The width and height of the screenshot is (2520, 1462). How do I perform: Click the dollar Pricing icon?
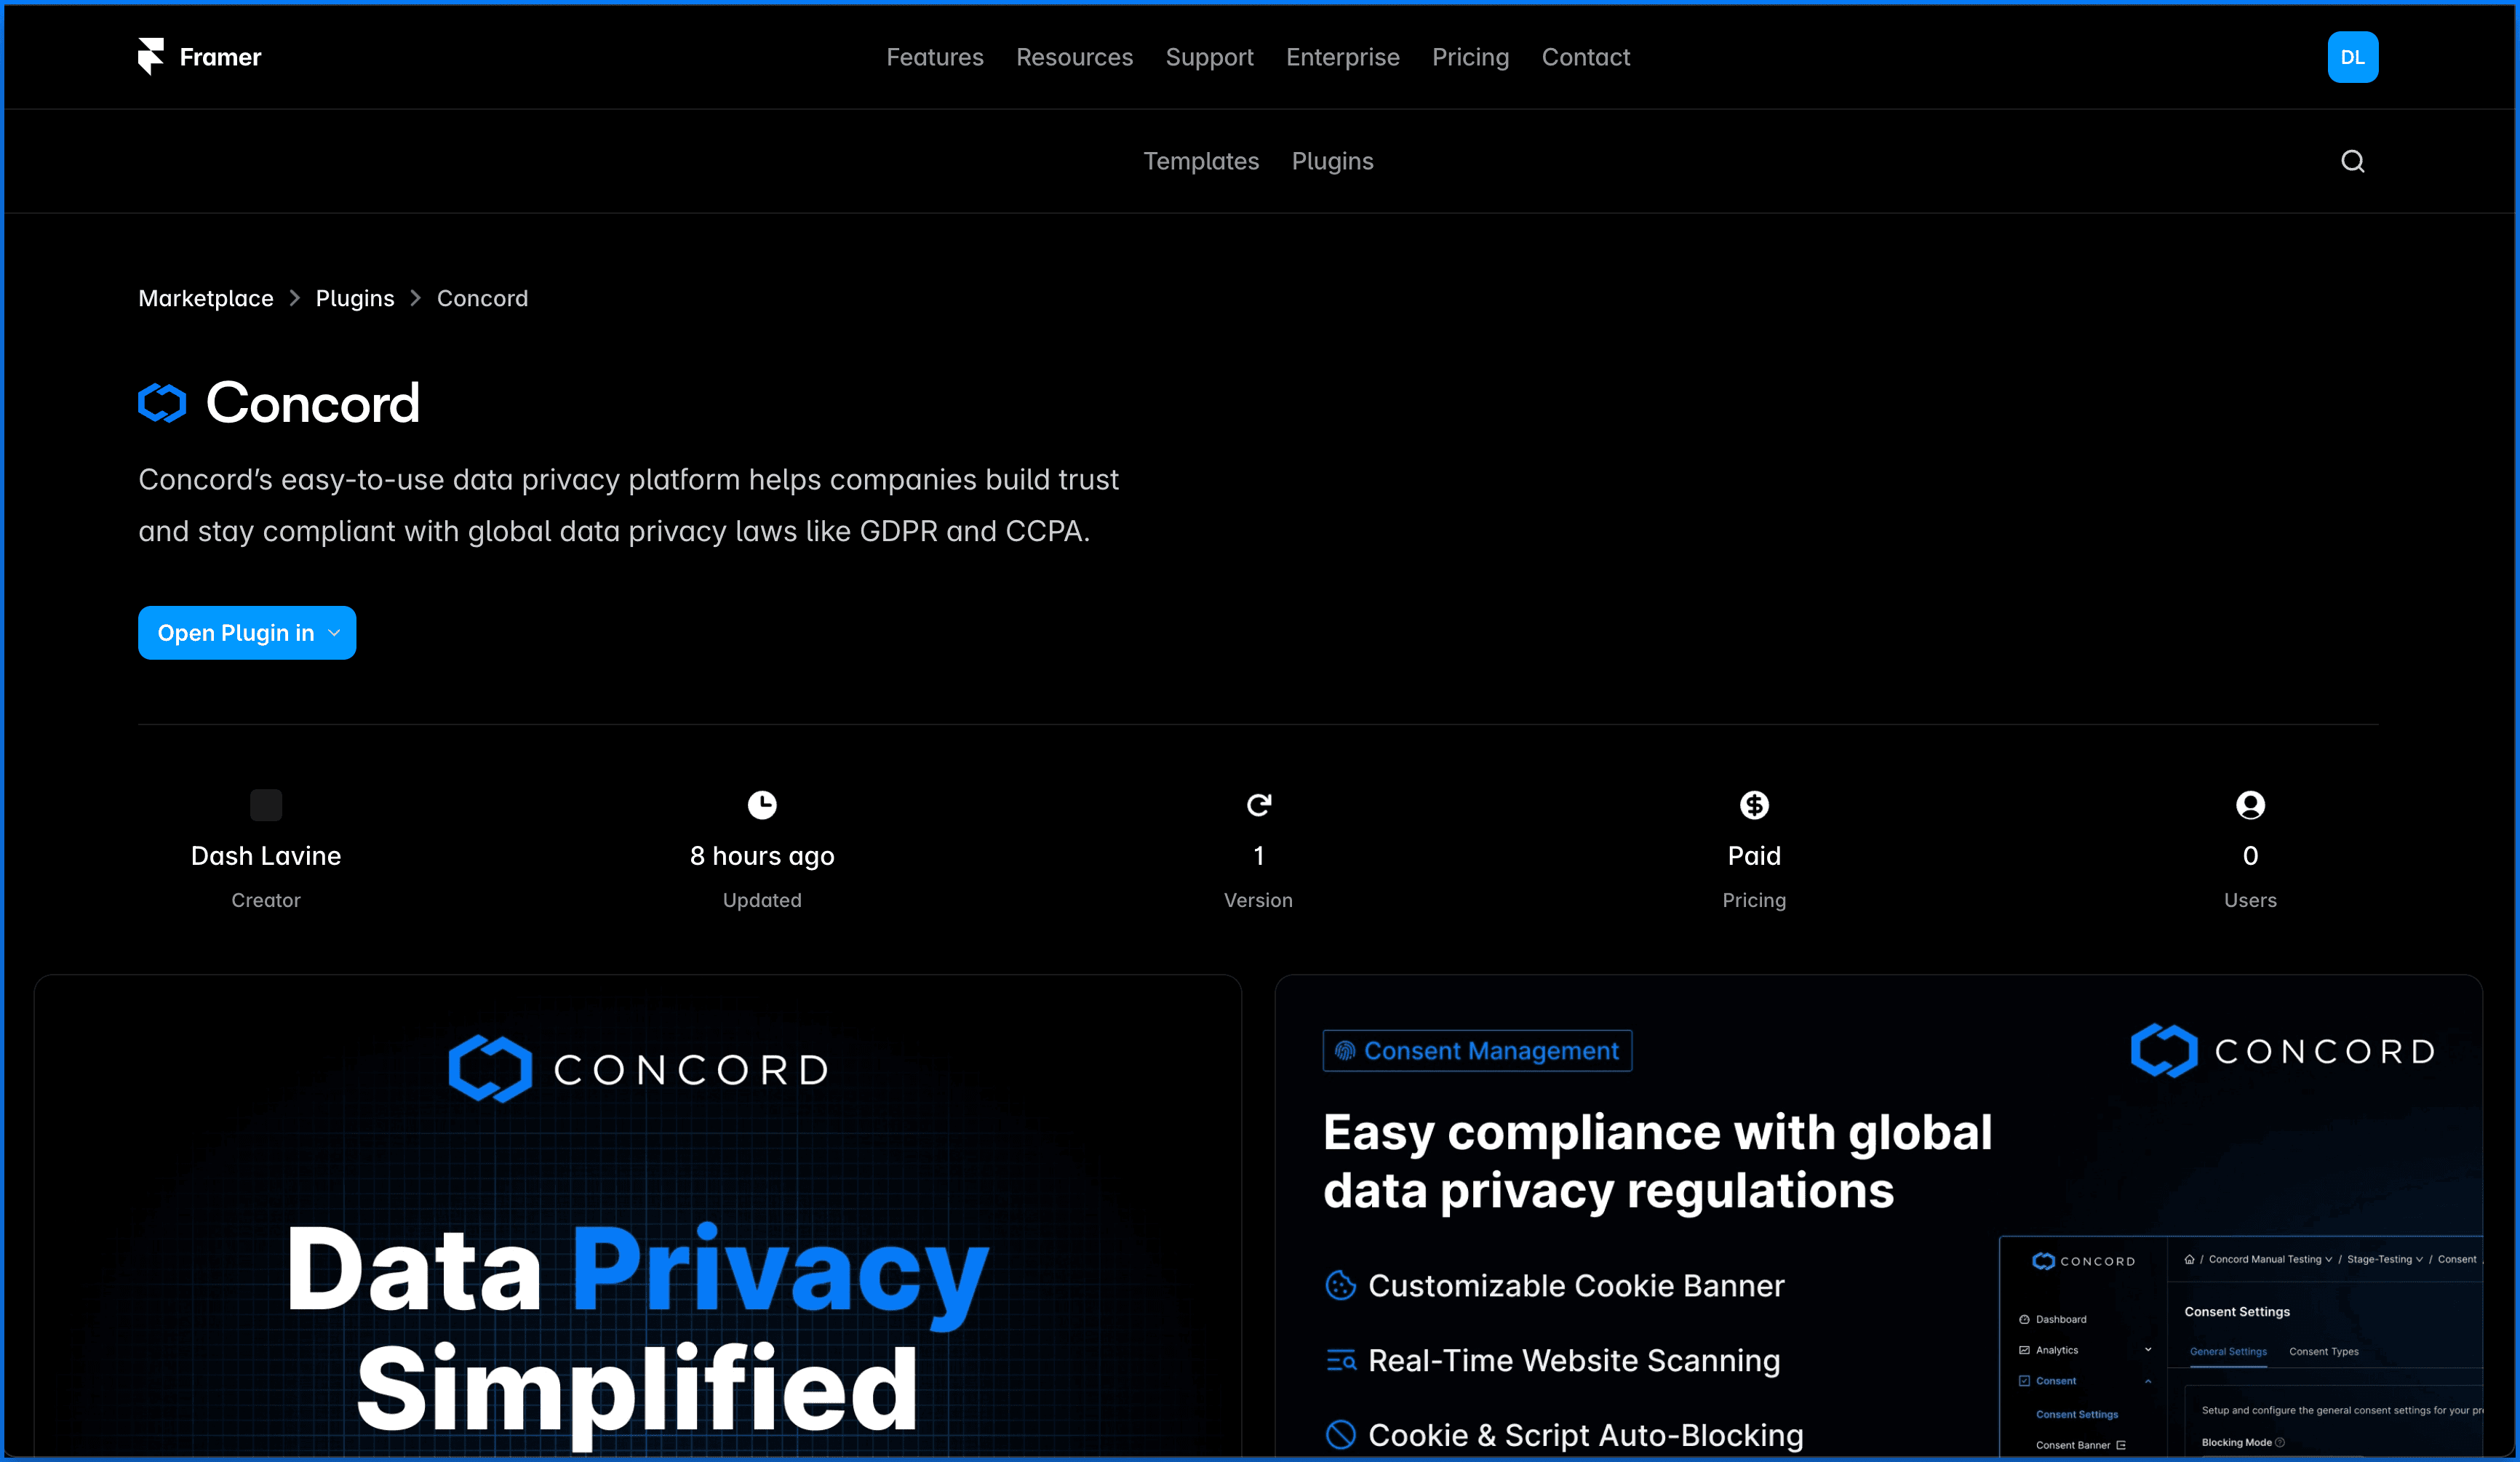pos(1754,805)
